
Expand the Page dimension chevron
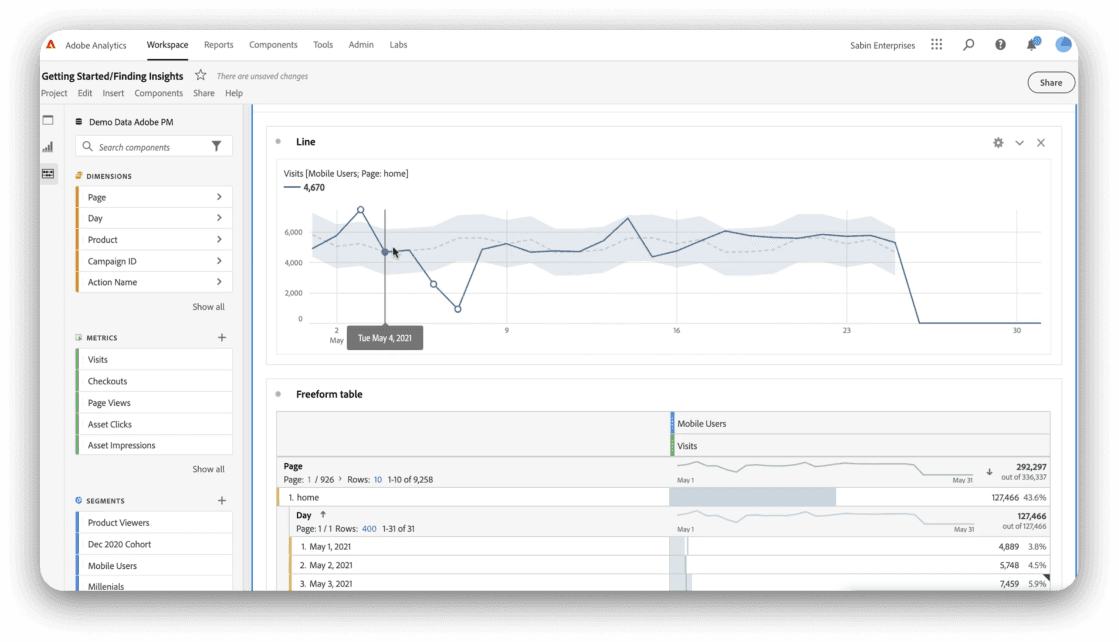[219, 197]
